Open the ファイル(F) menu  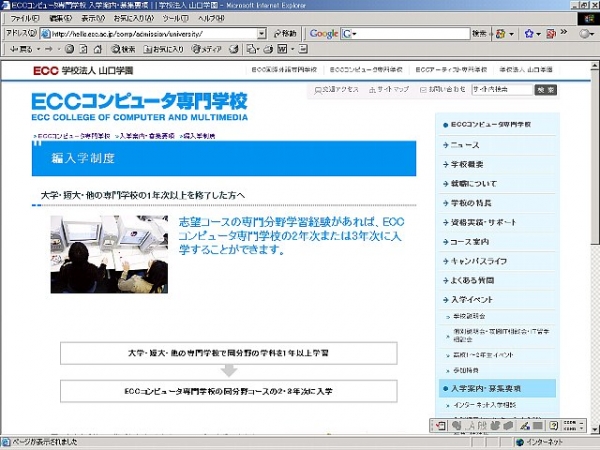(x=25, y=18)
